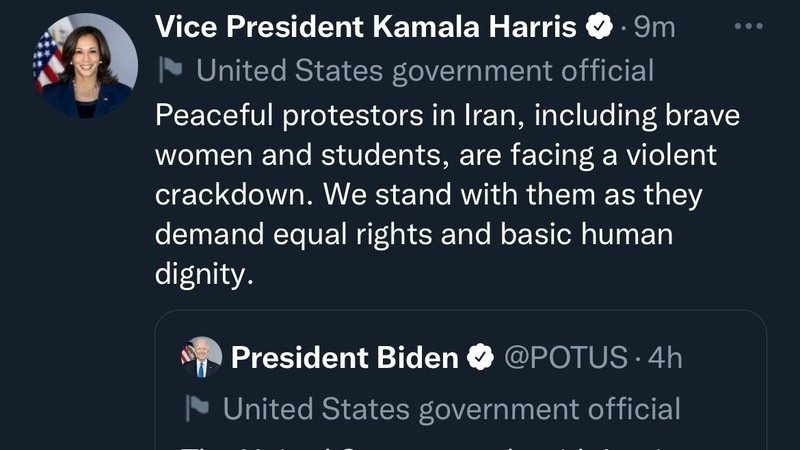This screenshot has height=450, width=800.
Task: Open the more options ellipsis menu
Action: 748,27
